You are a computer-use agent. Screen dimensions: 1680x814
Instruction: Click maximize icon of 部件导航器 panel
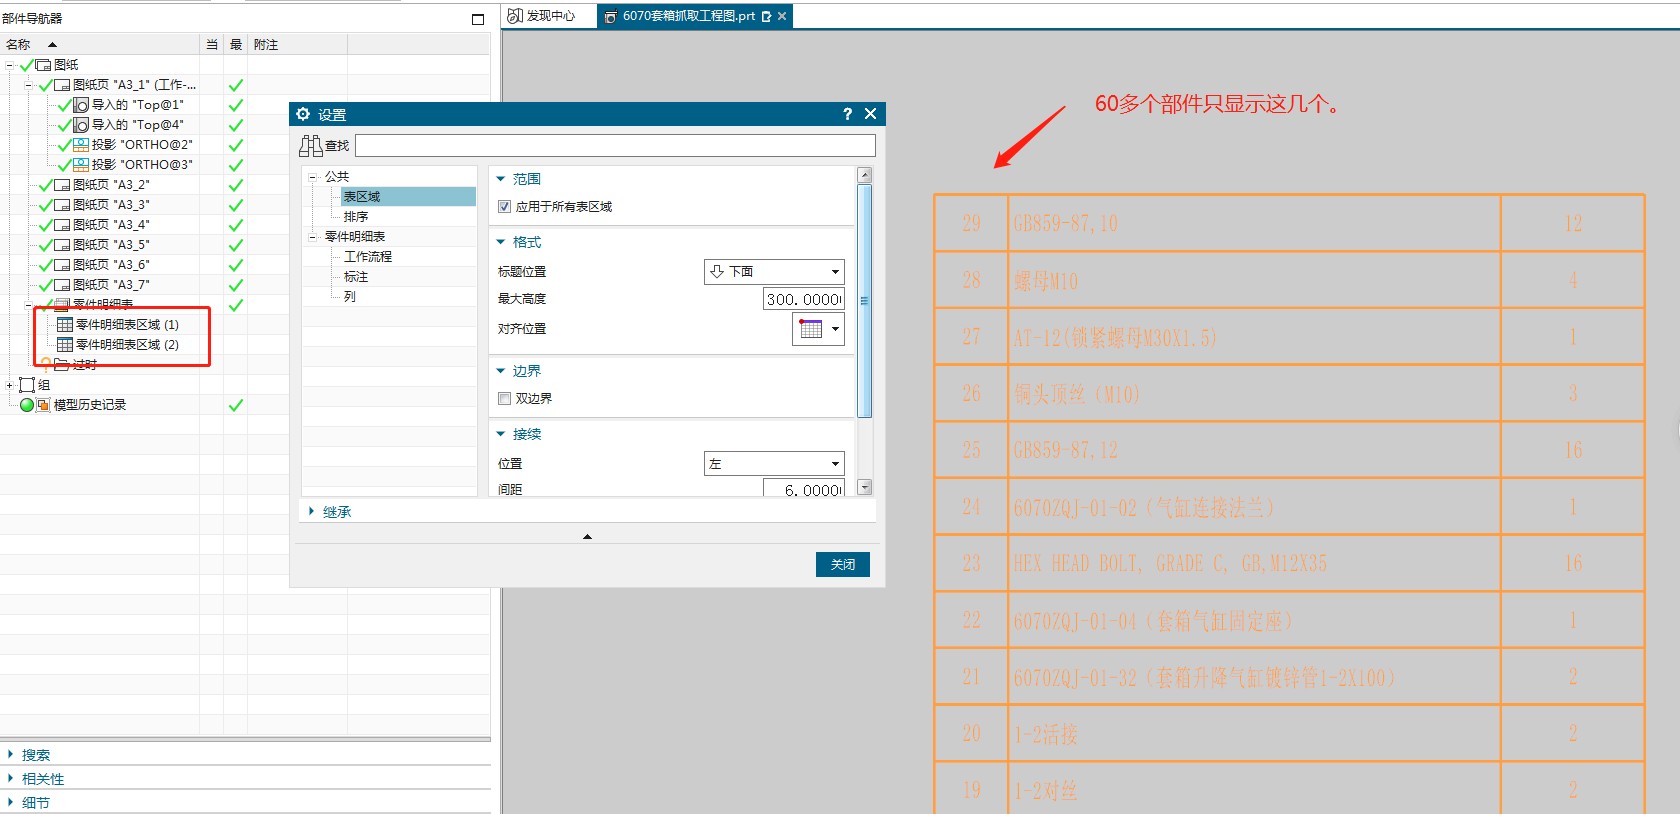(478, 19)
